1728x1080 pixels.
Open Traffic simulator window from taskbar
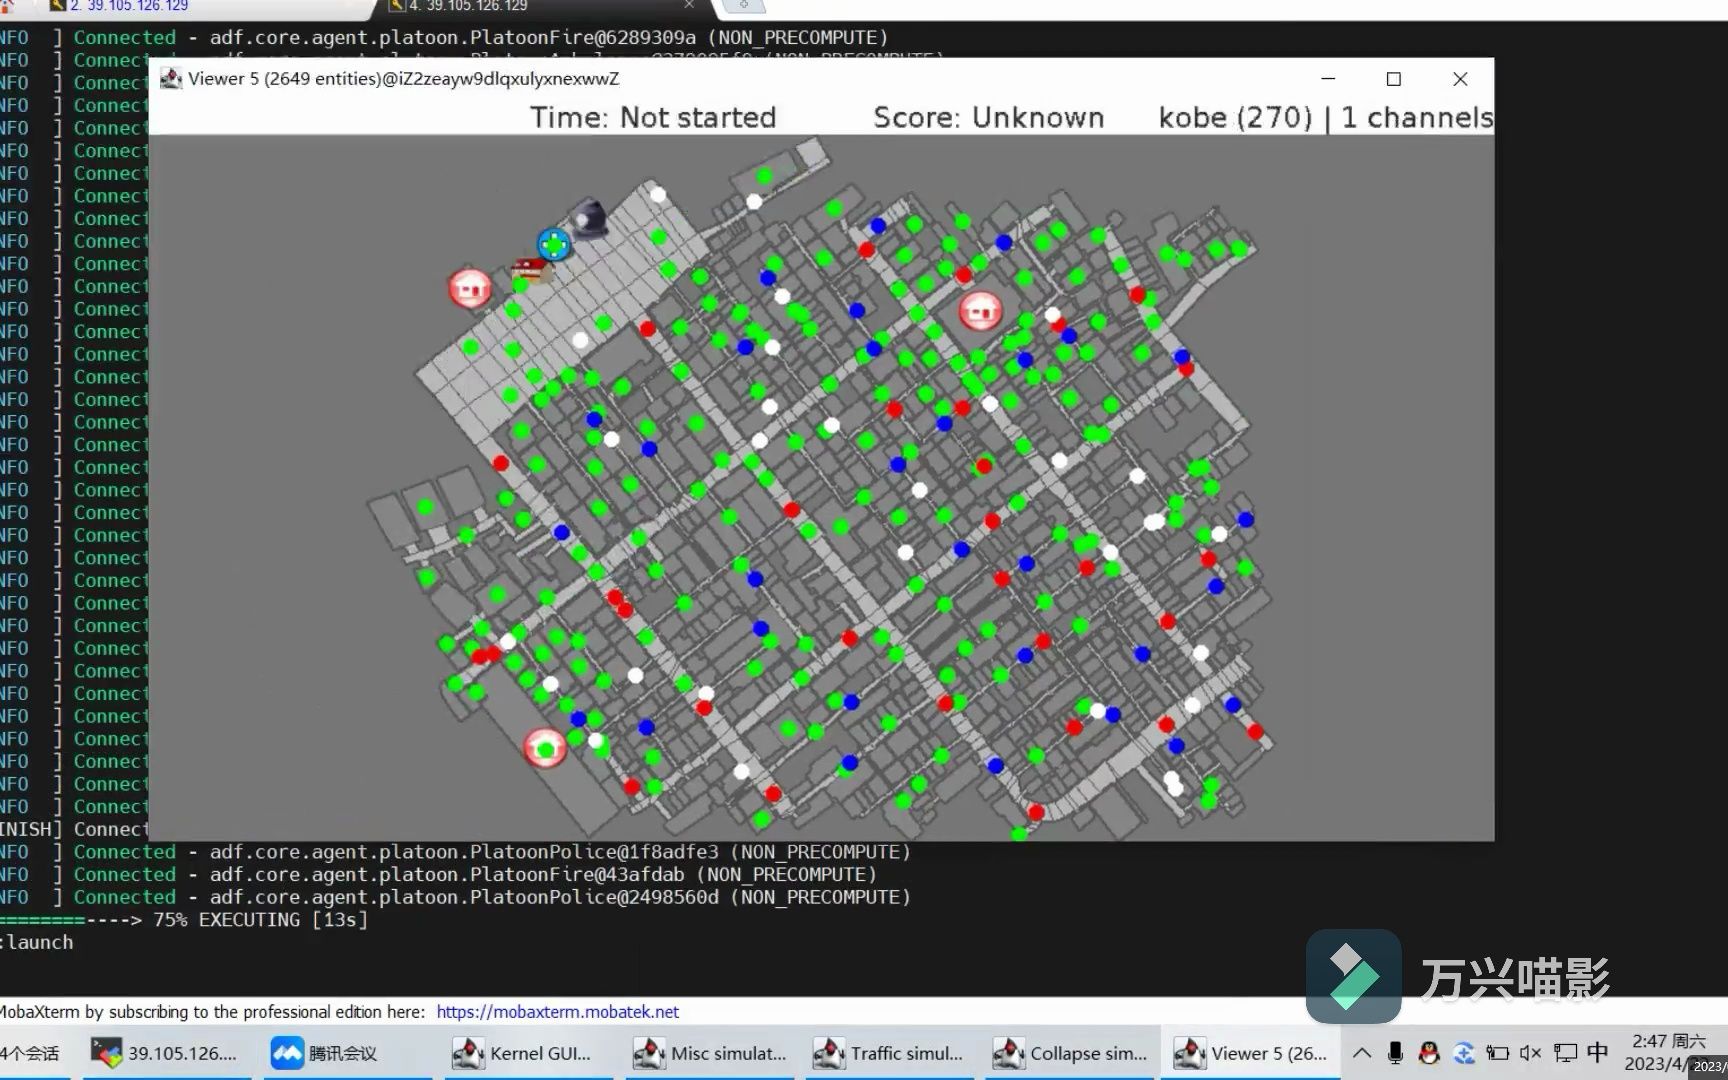888,1053
